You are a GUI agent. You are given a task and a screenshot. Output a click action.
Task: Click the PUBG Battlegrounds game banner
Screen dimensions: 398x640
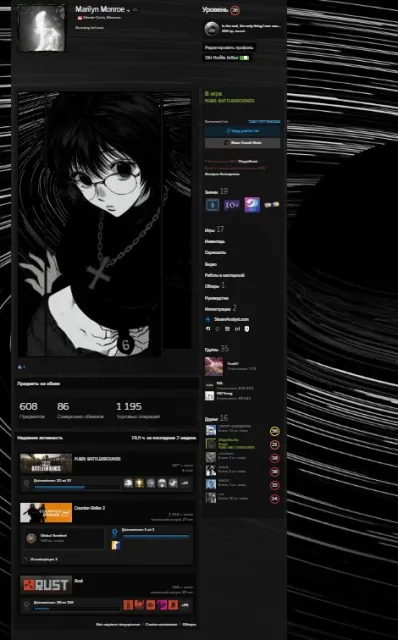(46, 463)
